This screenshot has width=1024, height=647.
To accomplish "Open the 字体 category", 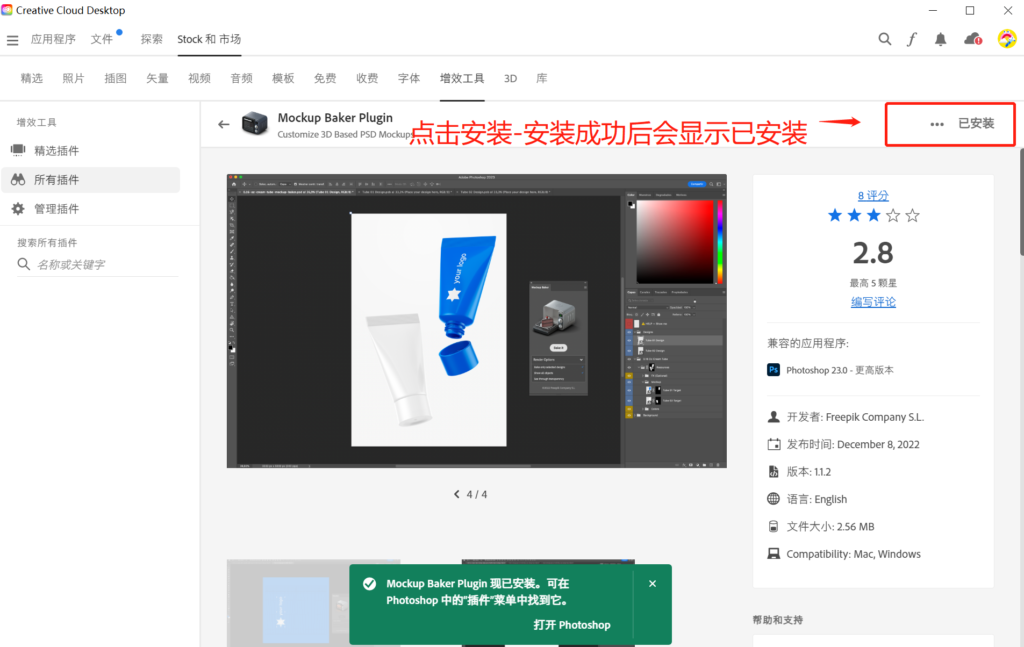I will [409, 78].
